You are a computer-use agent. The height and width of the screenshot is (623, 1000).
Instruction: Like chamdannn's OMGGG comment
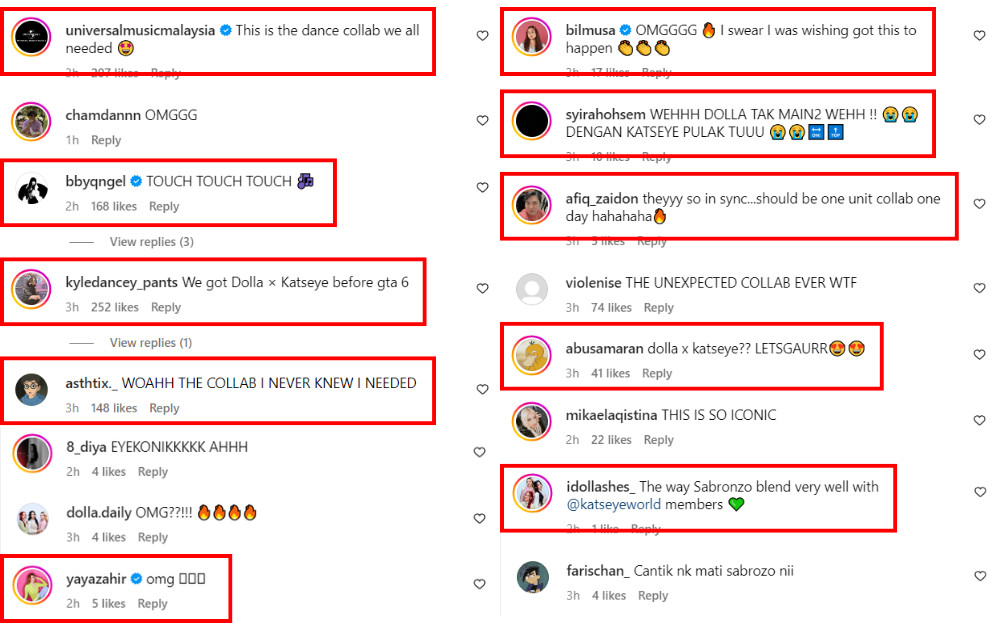(483, 121)
